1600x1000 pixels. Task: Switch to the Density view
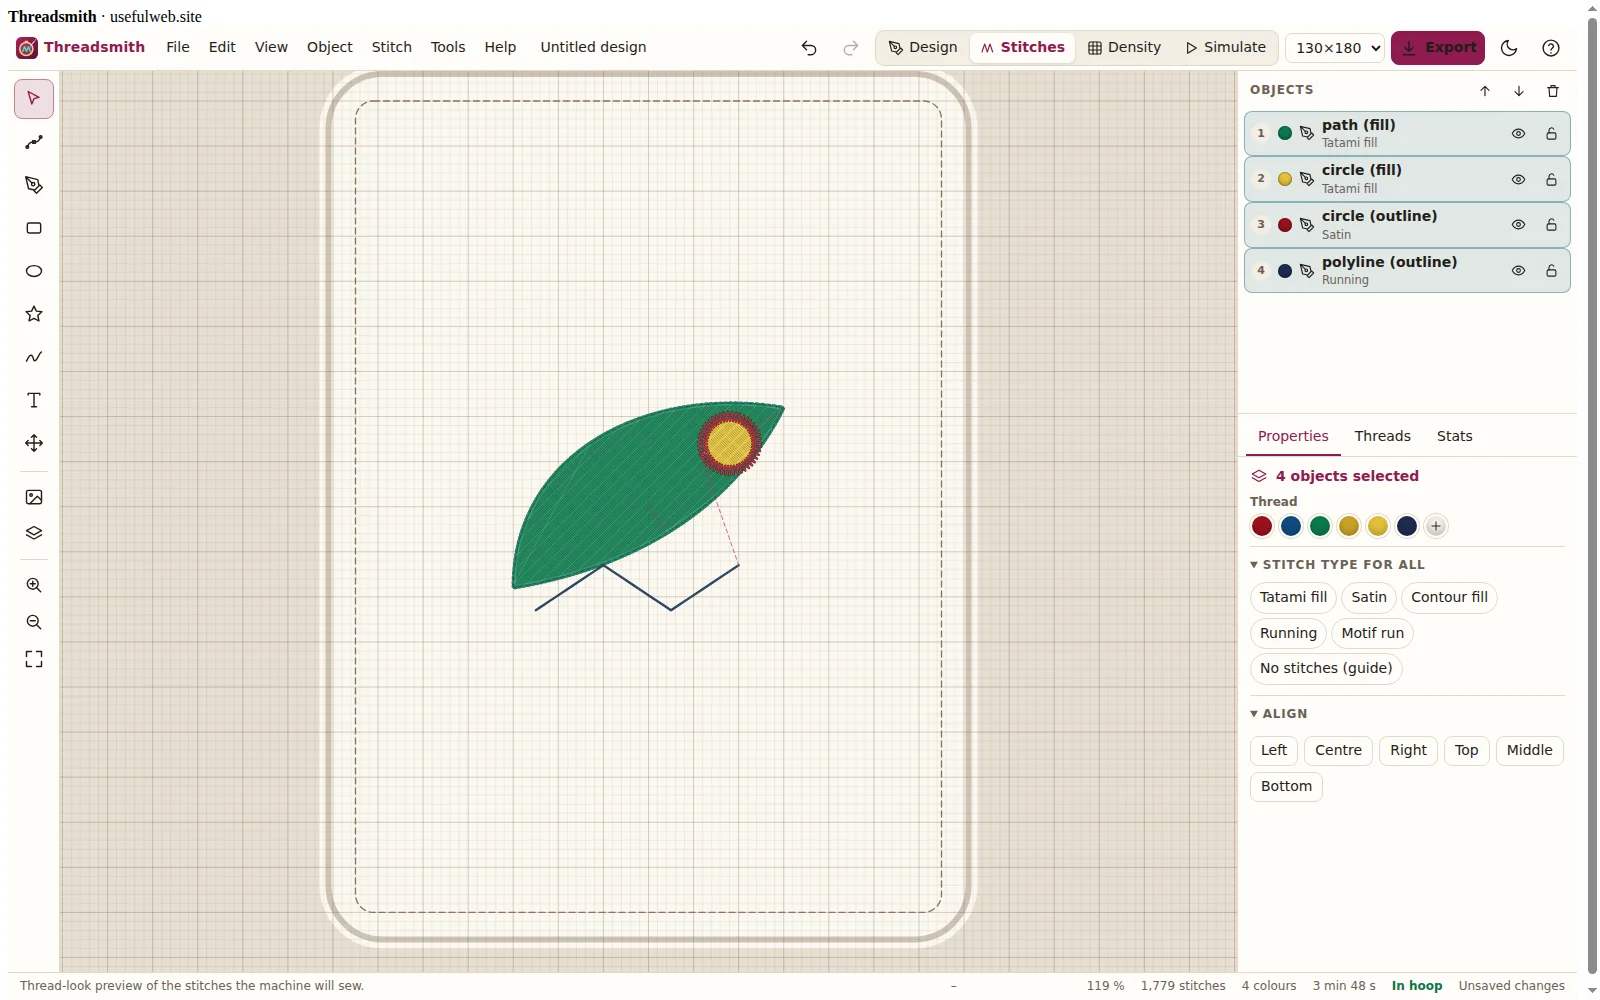[1125, 47]
